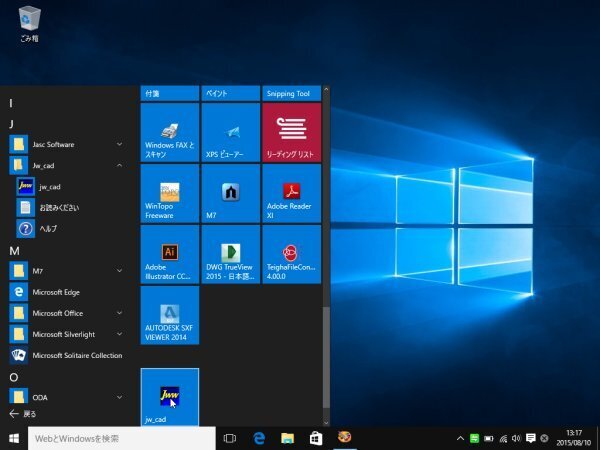The image size is (600, 450).
Task: Launch the M7 tile
Action: pyautogui.click(x=231, y=194)
